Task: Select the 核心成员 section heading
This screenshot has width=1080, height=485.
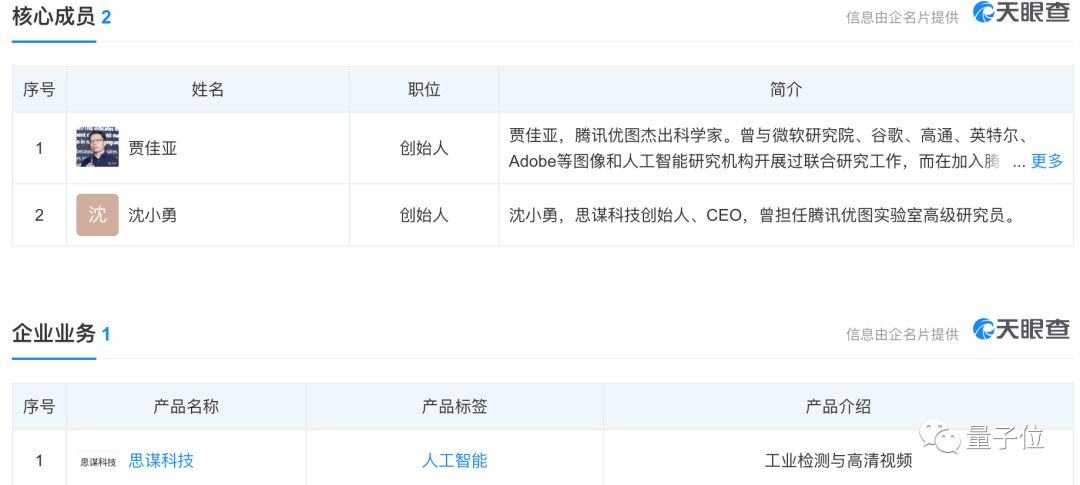Action: pos(53,16)
